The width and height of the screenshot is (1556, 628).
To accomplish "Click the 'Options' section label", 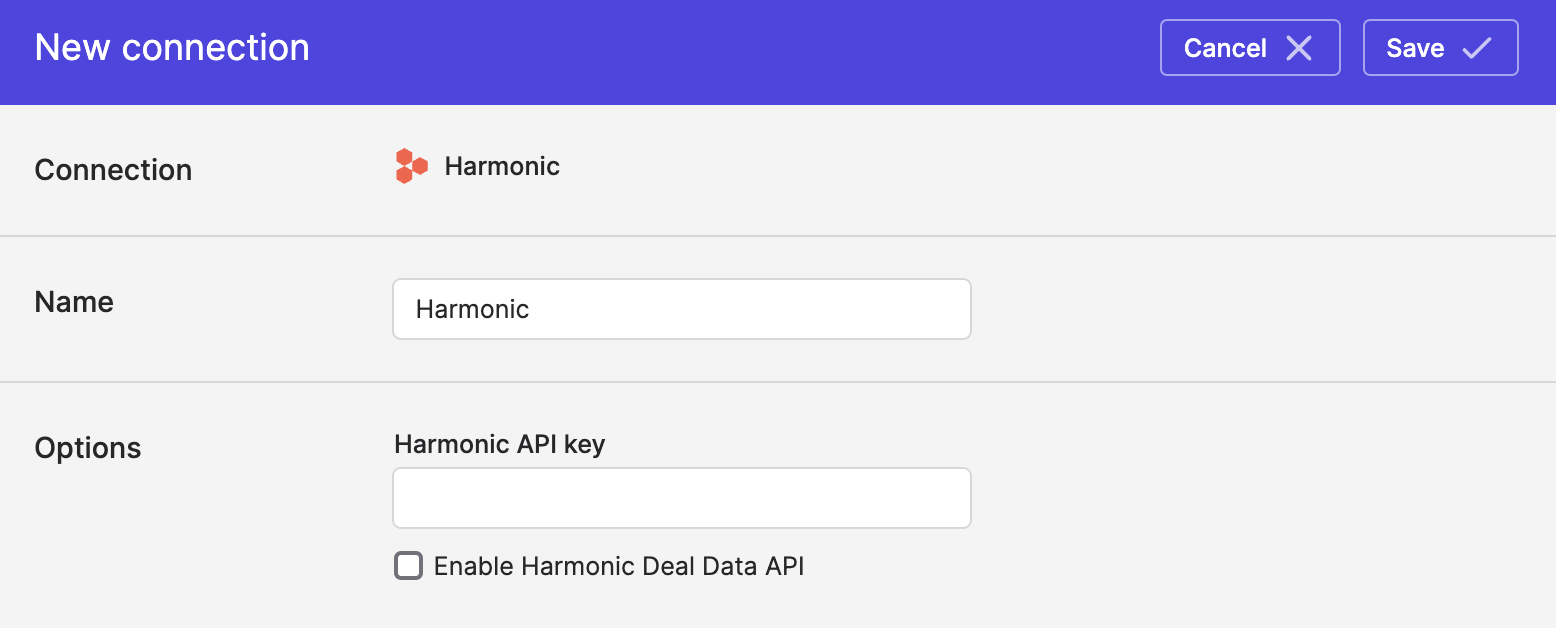I will (x=88, y=448).
